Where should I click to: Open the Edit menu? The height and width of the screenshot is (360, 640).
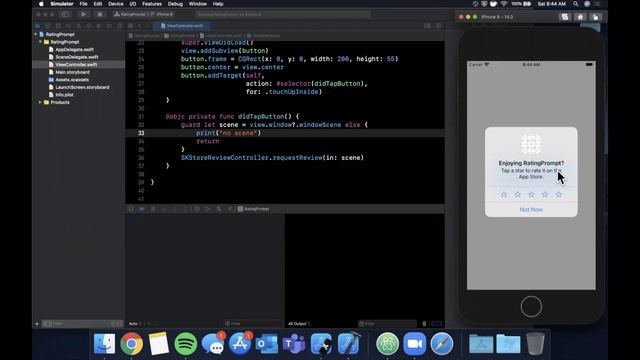pos(98,4)
